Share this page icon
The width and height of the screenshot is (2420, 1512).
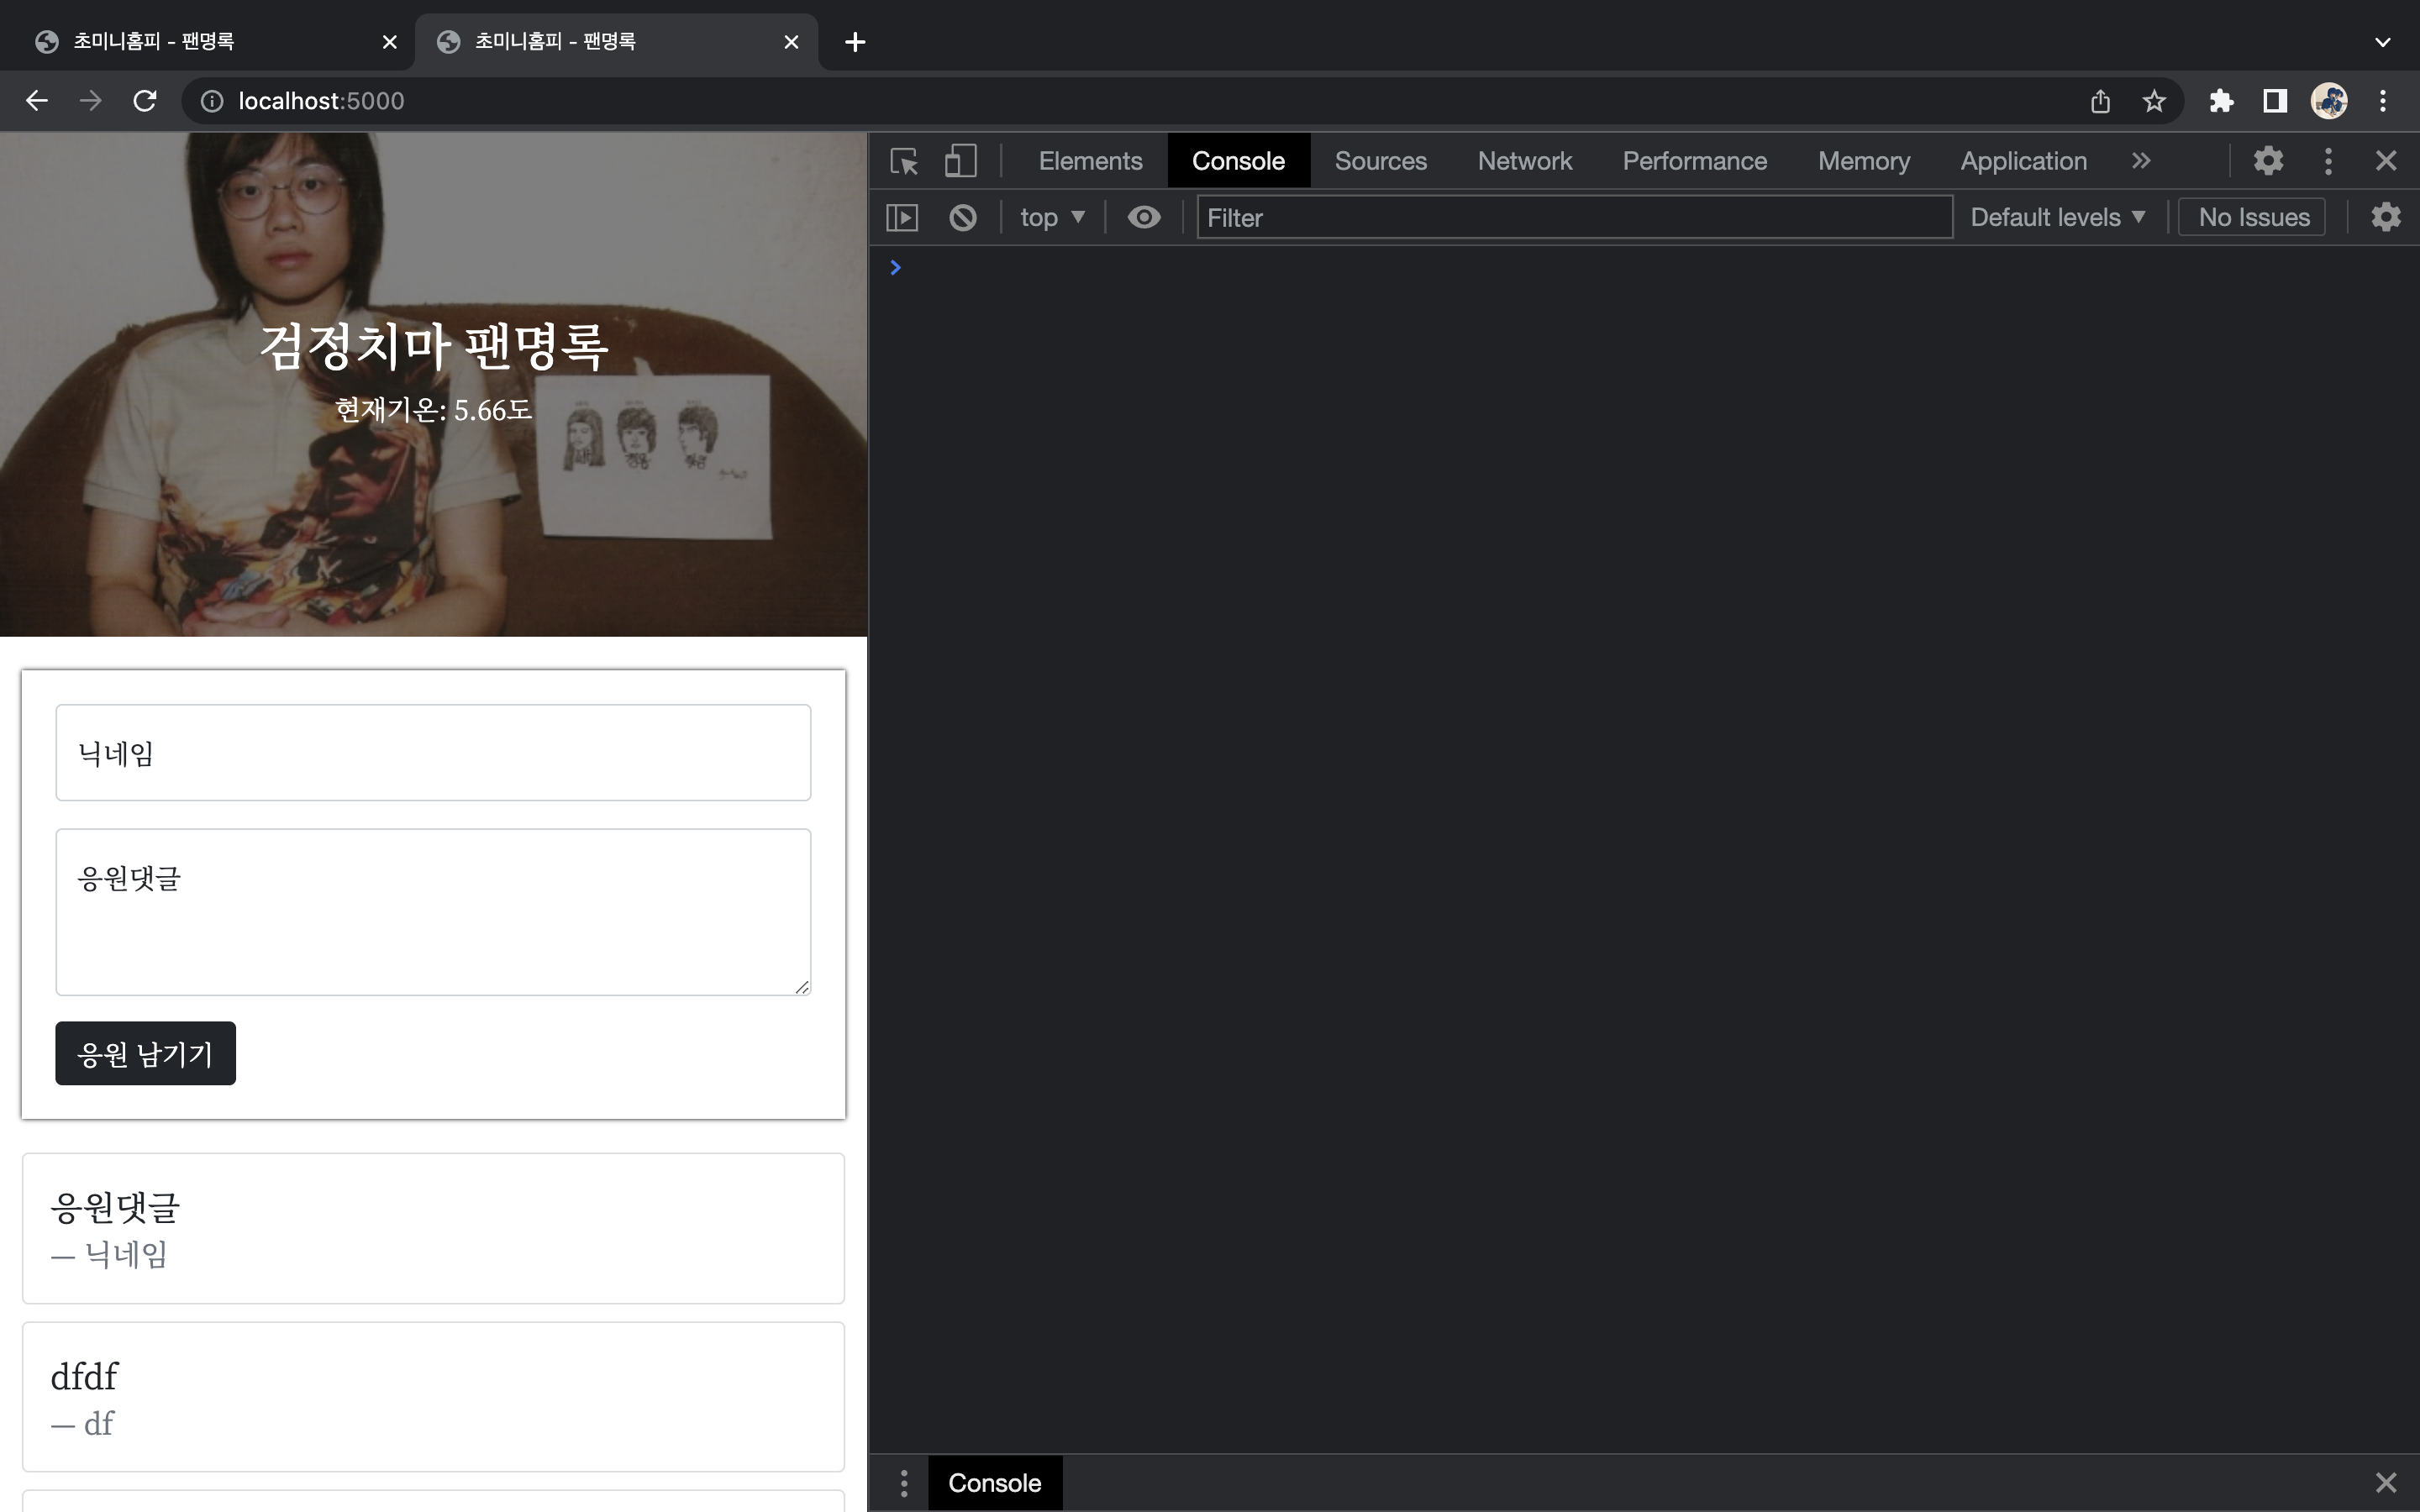point(2100,101)
